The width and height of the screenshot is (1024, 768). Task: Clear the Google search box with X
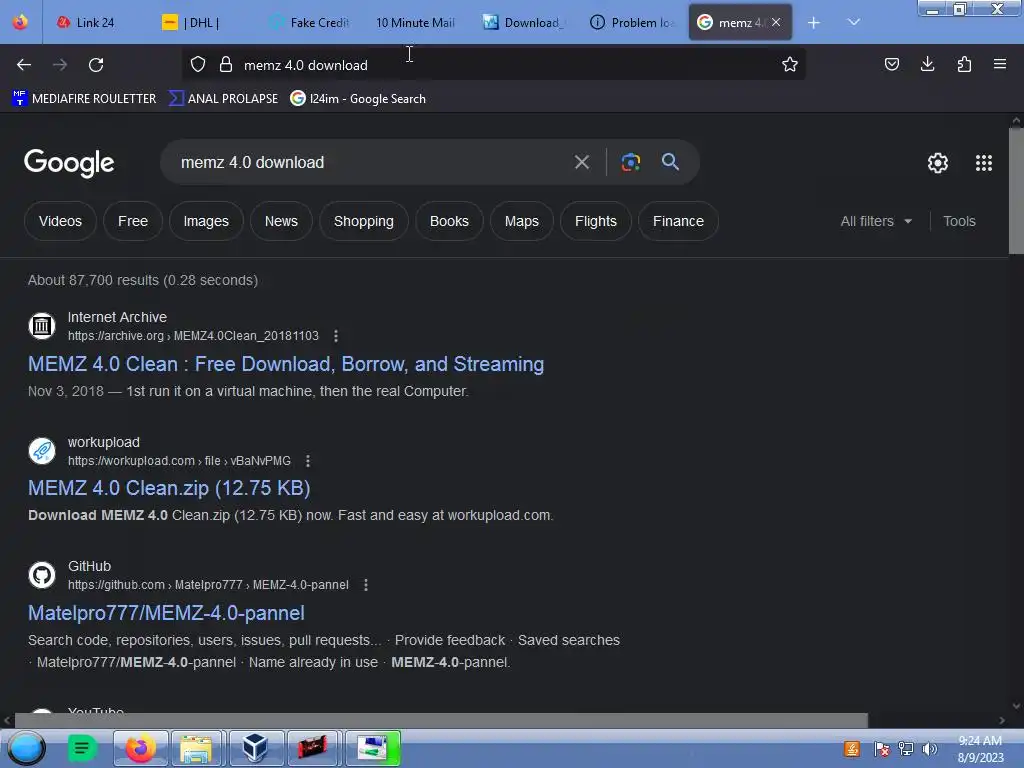coord(581,162)
